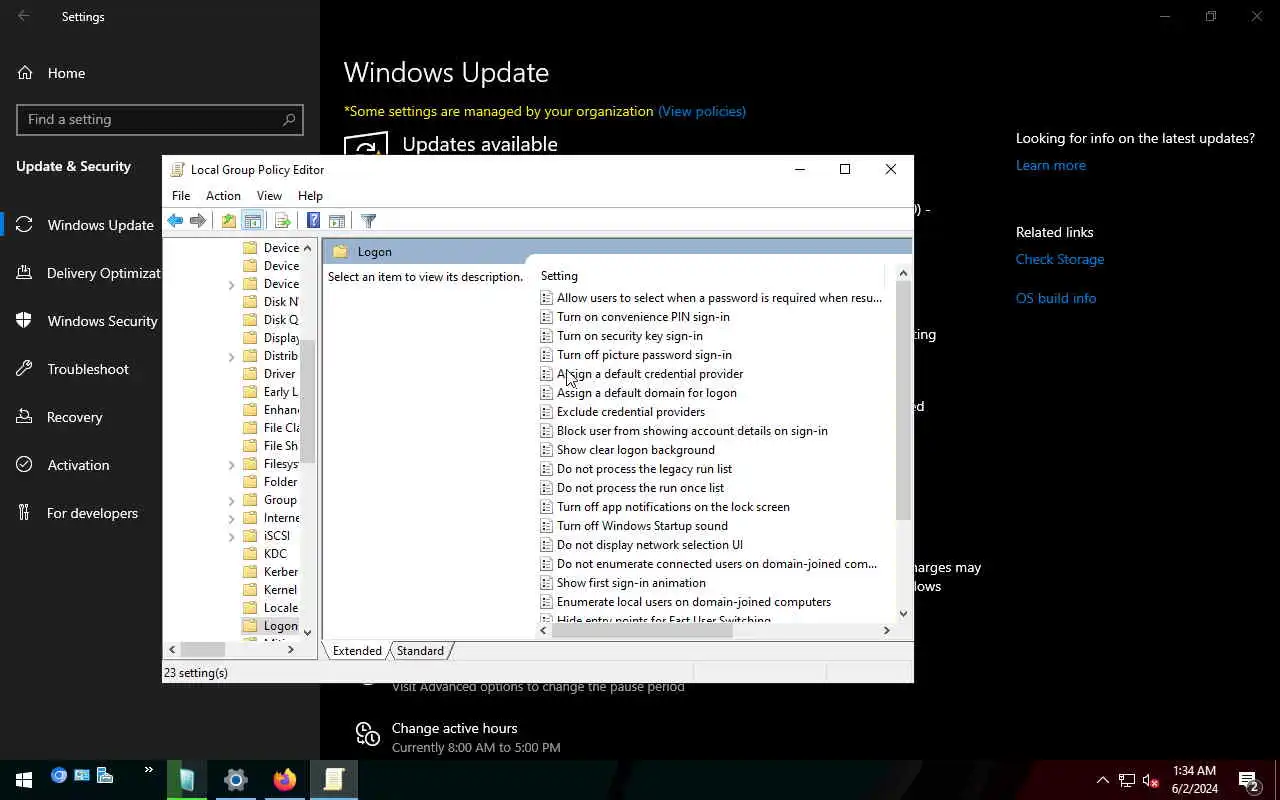1280x800 pixels.
Task: Click the Filter funnel toolbar icon
Action: point(368,221)
